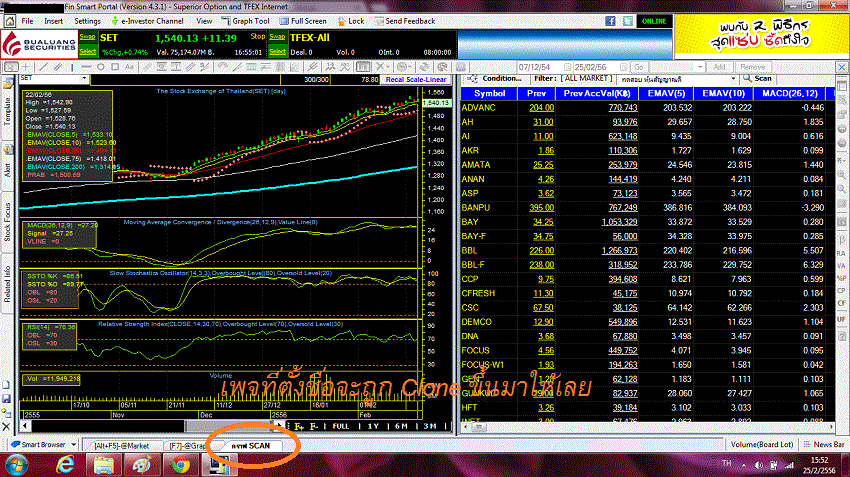Click the DEMCO prev price 12.90
This screenshot has height=477, width=850.
pos(543,322)
